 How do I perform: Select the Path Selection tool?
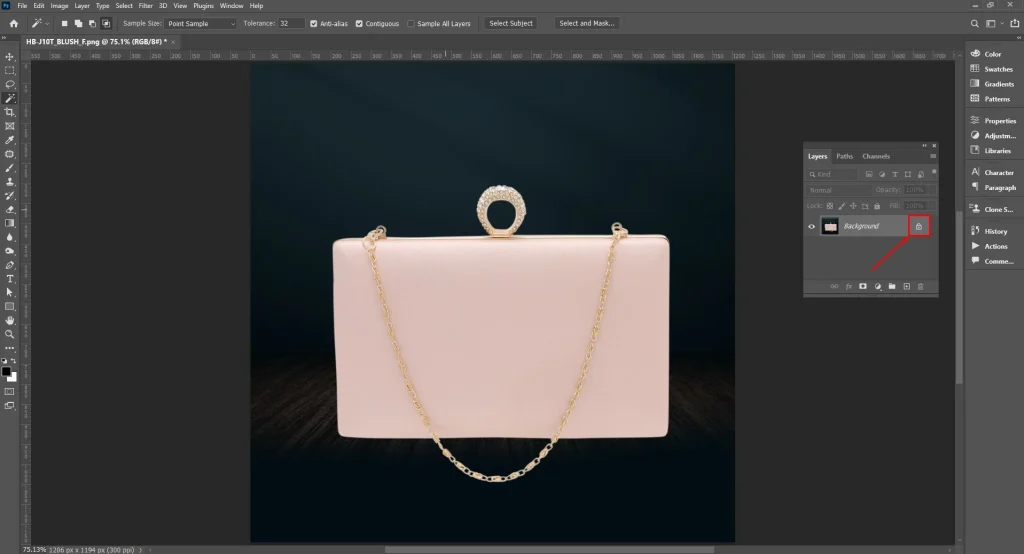coord(10,293)
